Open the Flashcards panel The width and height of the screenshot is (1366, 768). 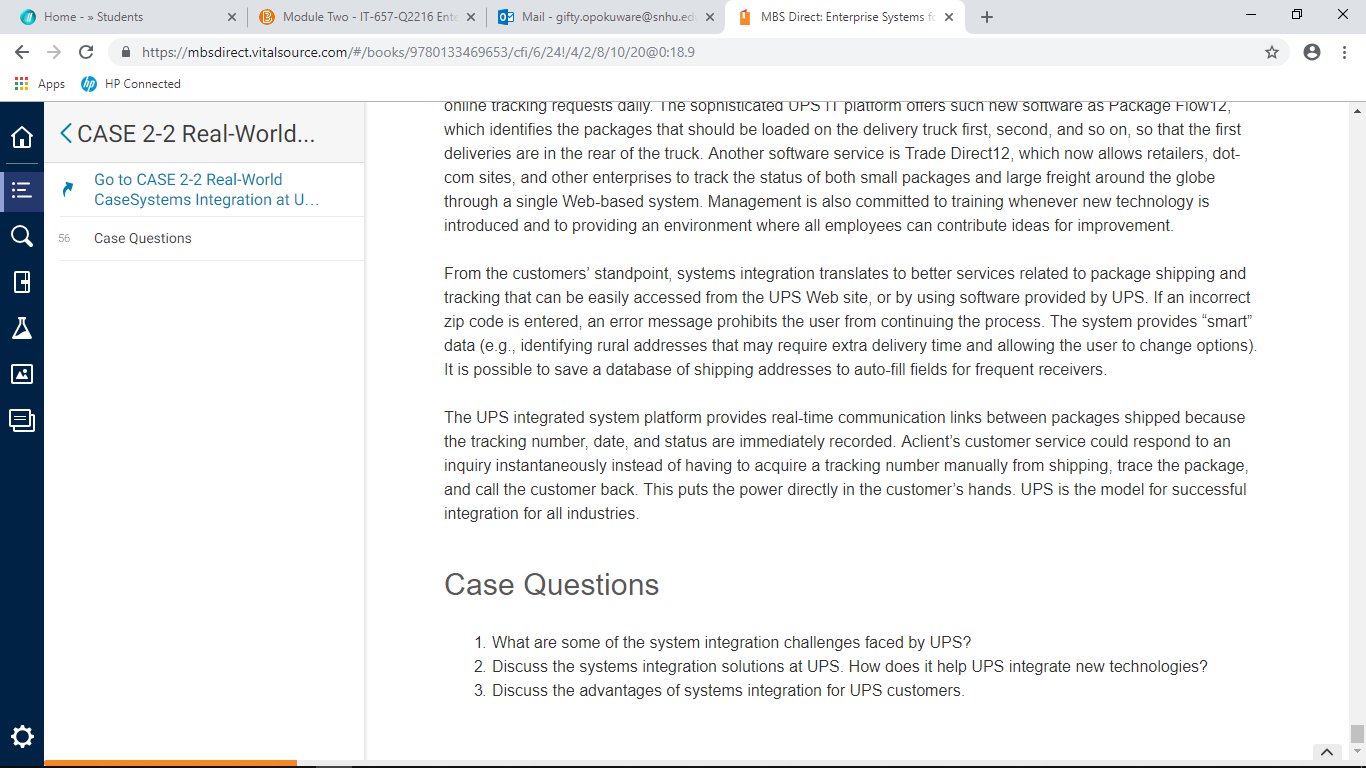[22, 421]
